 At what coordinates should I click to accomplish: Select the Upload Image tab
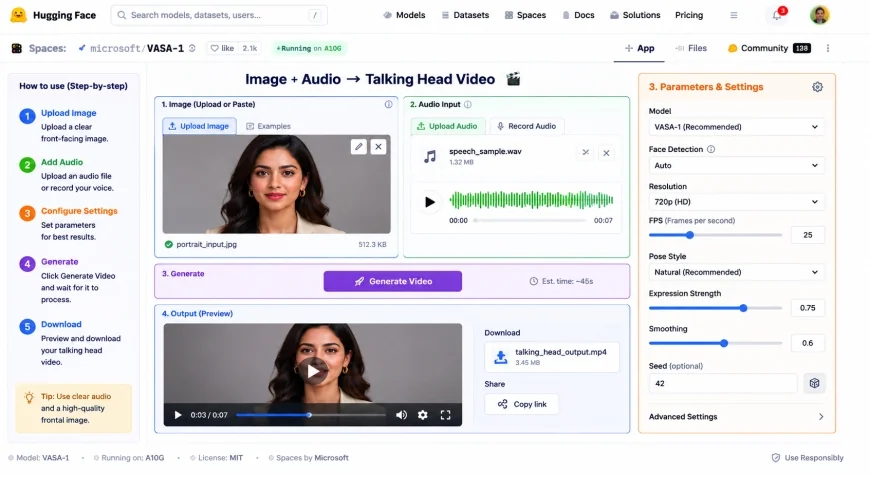click(199, 126)
